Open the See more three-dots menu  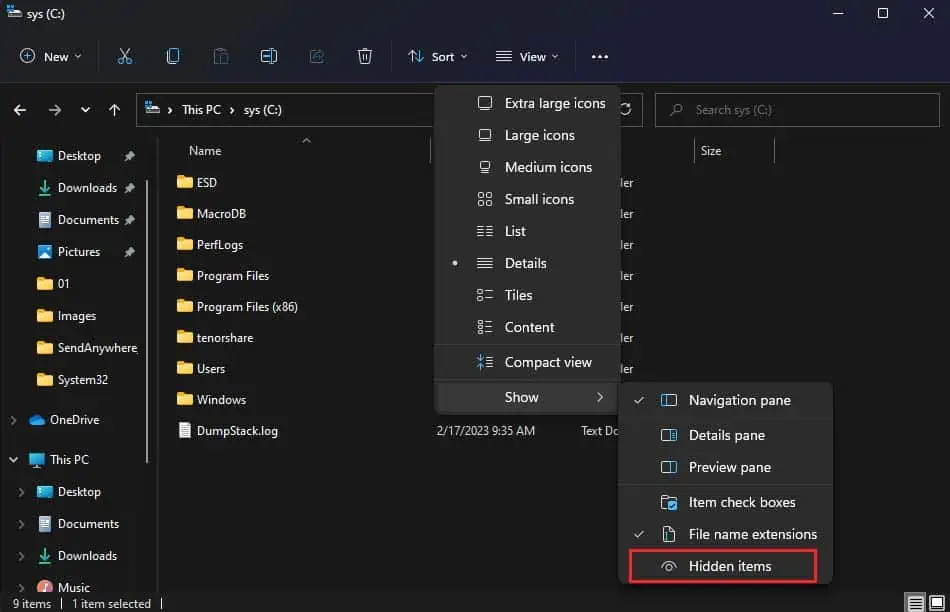(600, 57)
